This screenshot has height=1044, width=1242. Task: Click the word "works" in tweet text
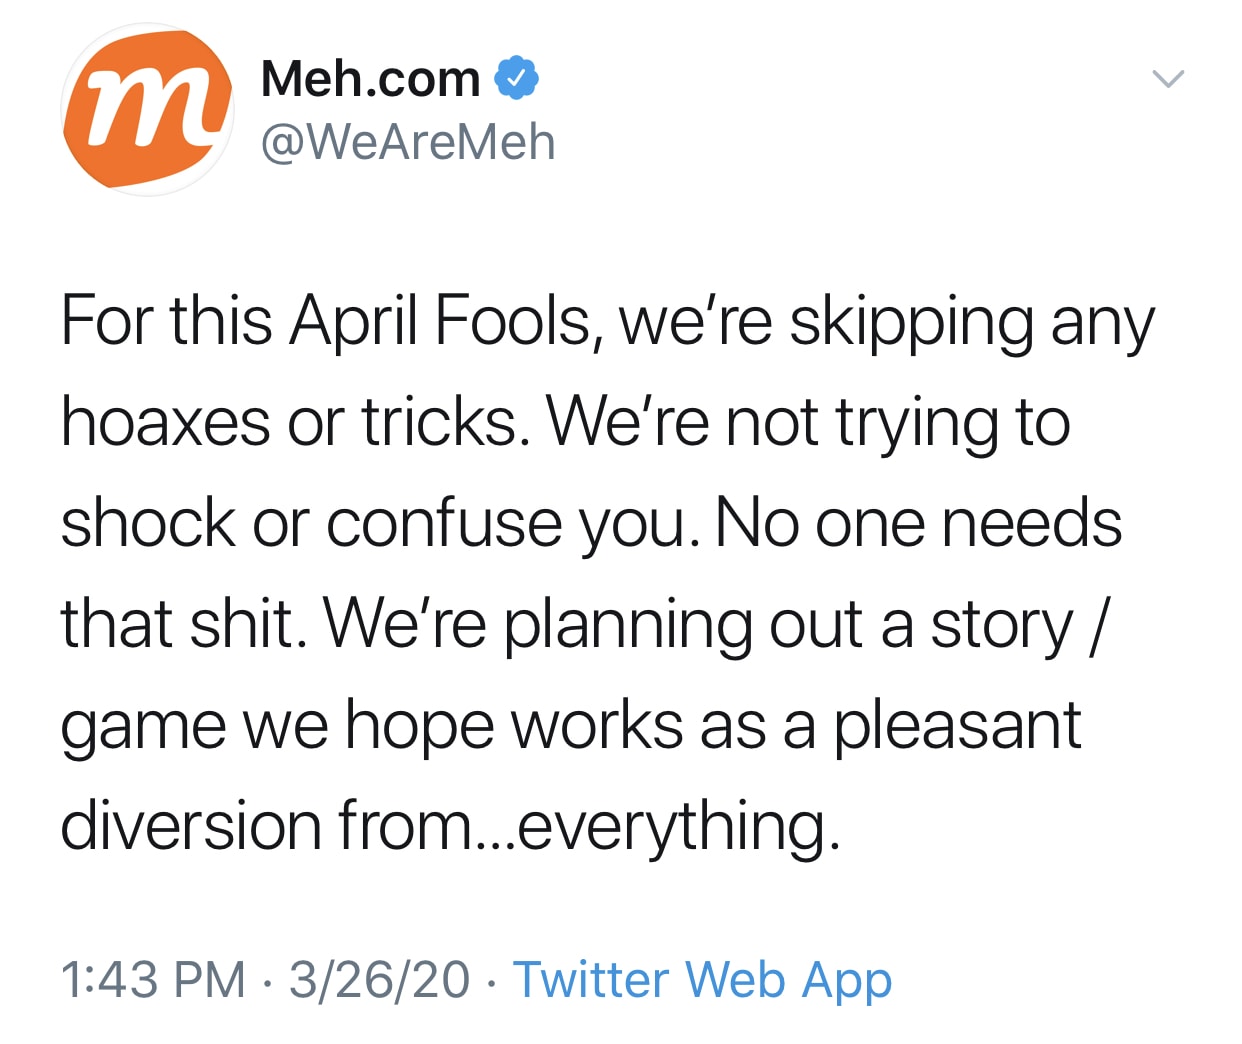[x=597, y=726]
